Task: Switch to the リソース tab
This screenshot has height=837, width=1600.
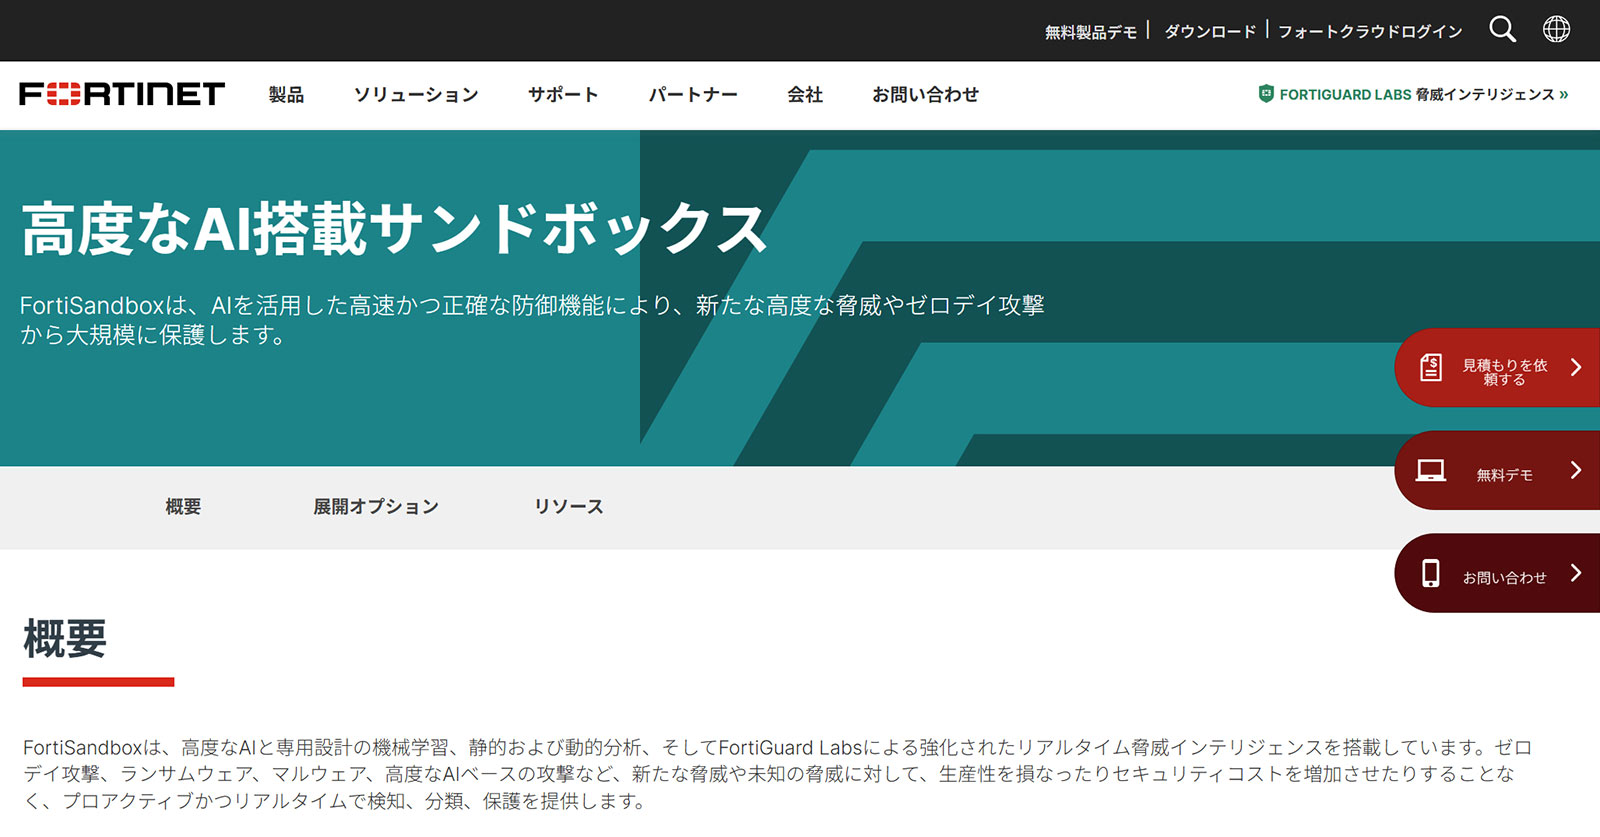Action: 569,507
